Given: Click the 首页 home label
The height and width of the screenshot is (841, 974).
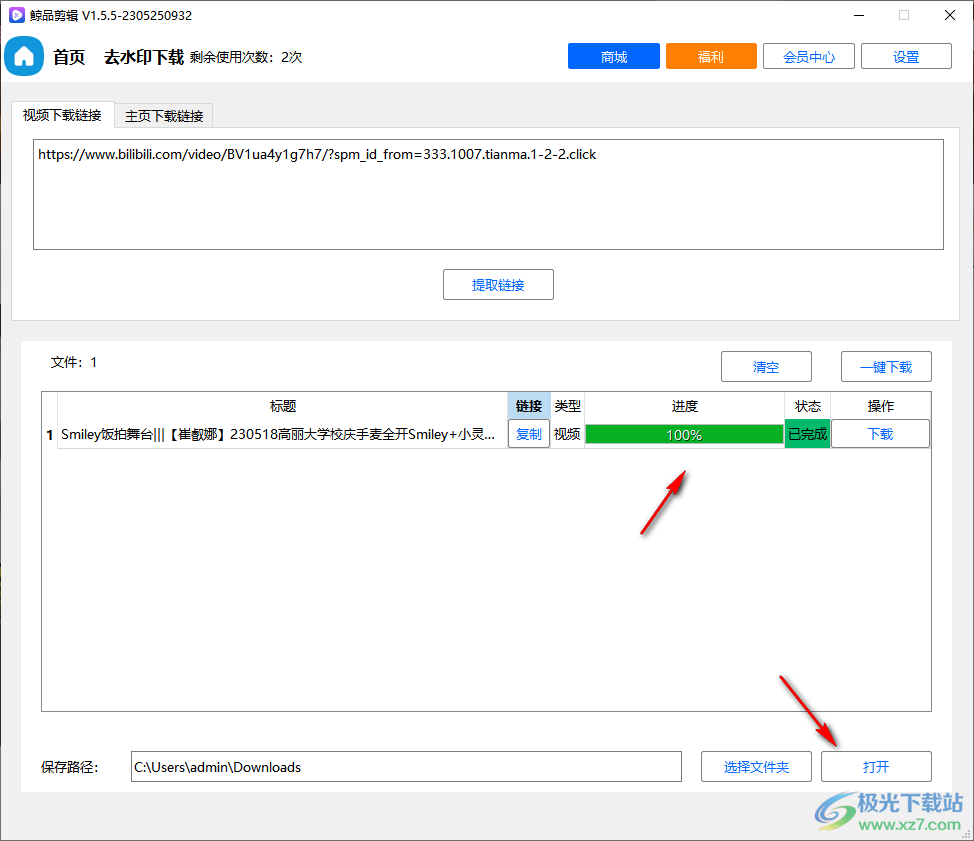Looking at the screenshot, I should [69, 57].
